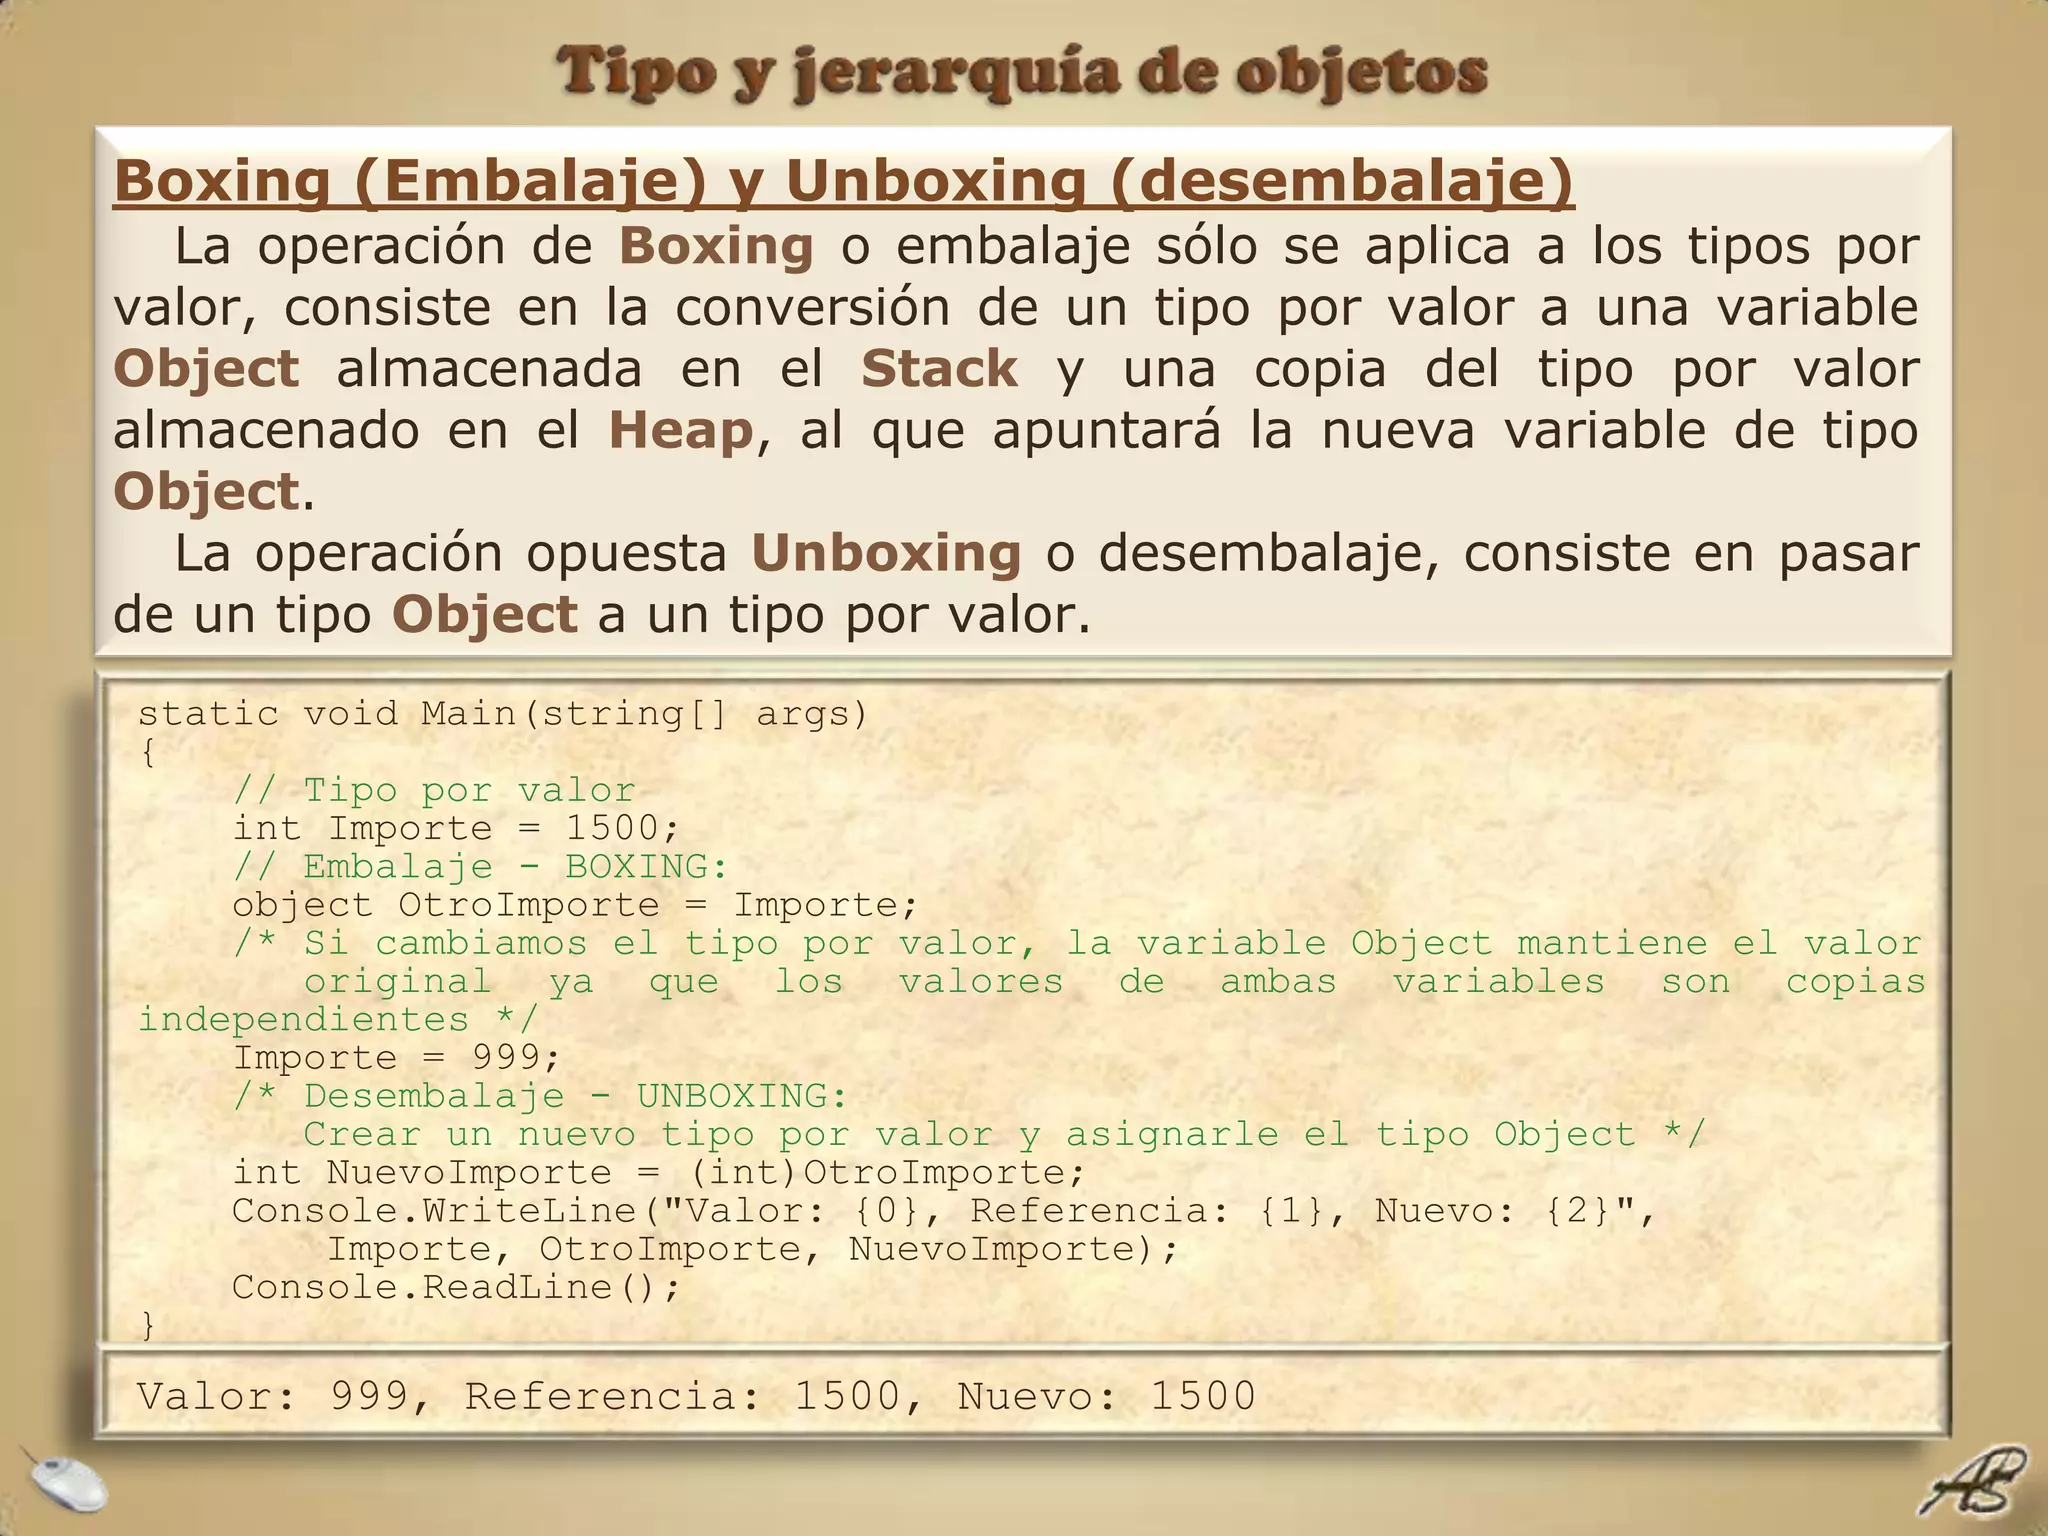Click code line 'int Importe = 1500;'

pyautogui.click(x=456, y=828)
